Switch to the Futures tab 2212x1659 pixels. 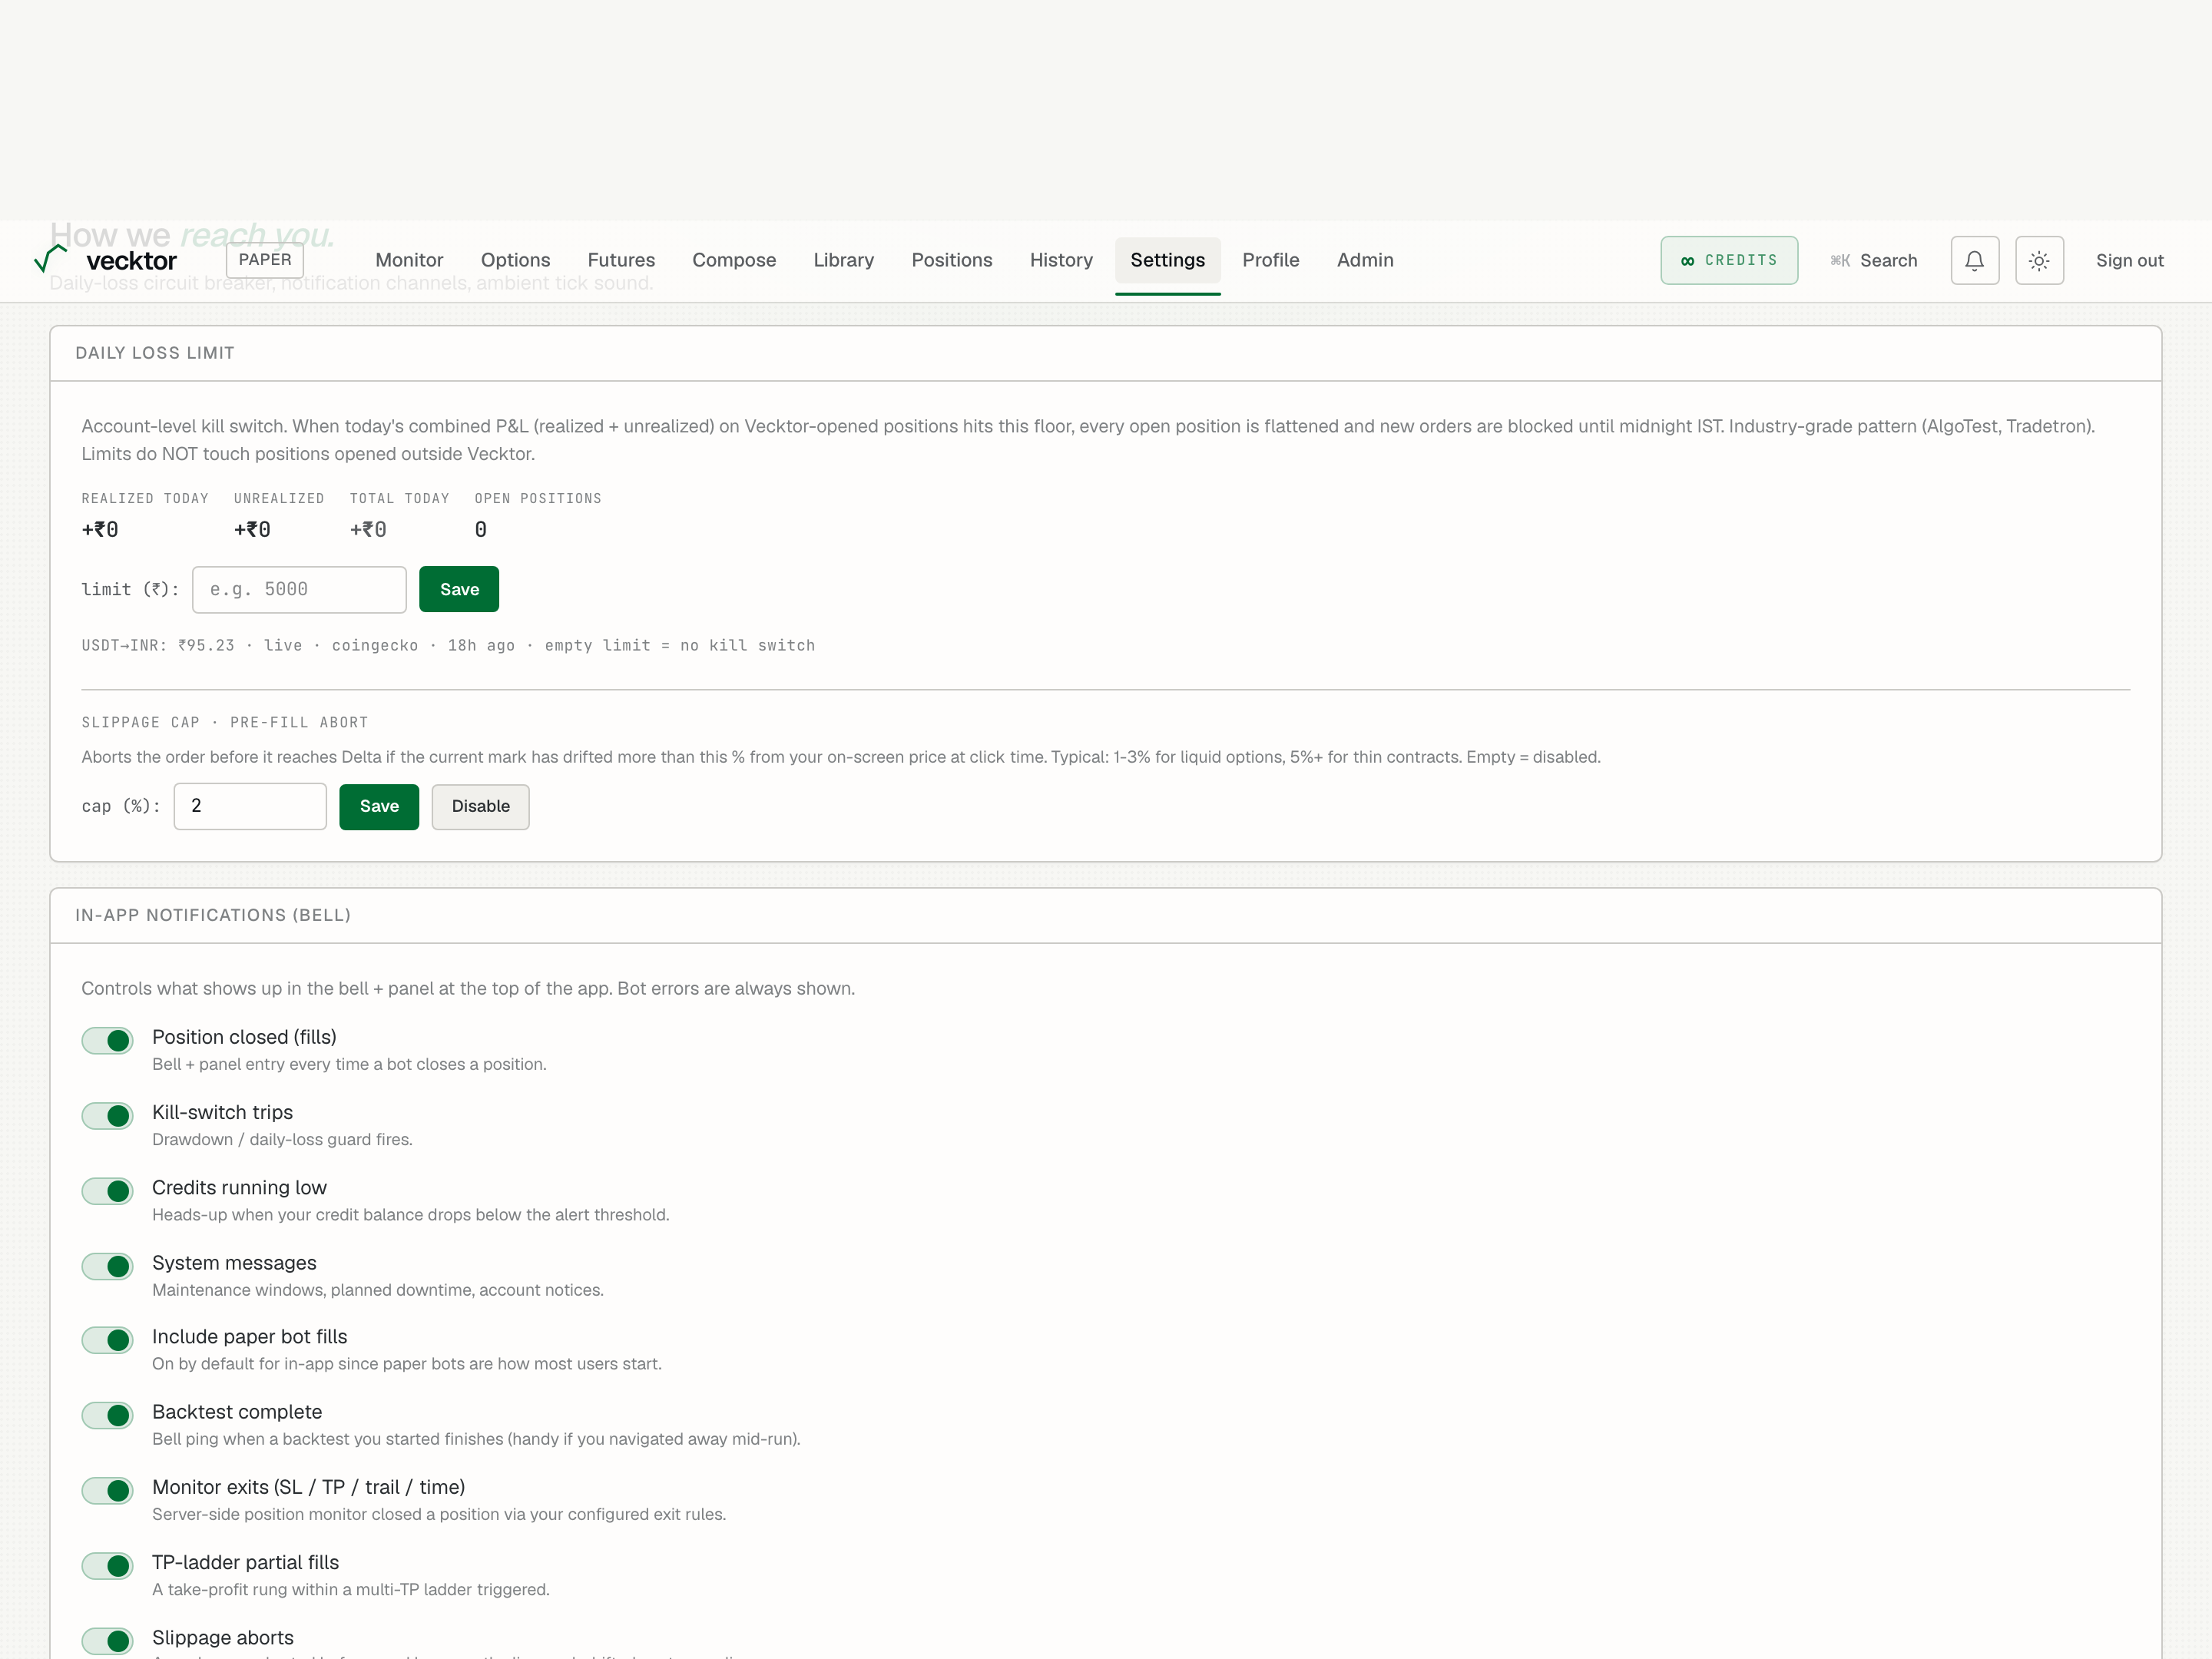[621, 260]
